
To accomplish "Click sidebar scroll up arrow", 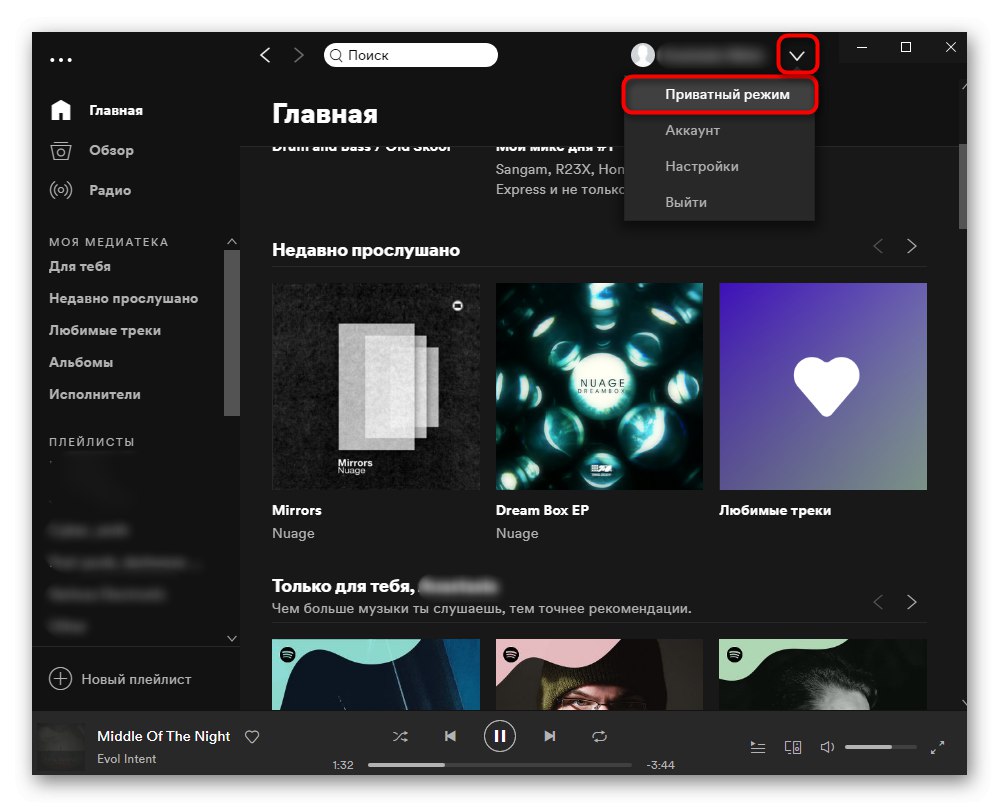I will tap(232, 242).
